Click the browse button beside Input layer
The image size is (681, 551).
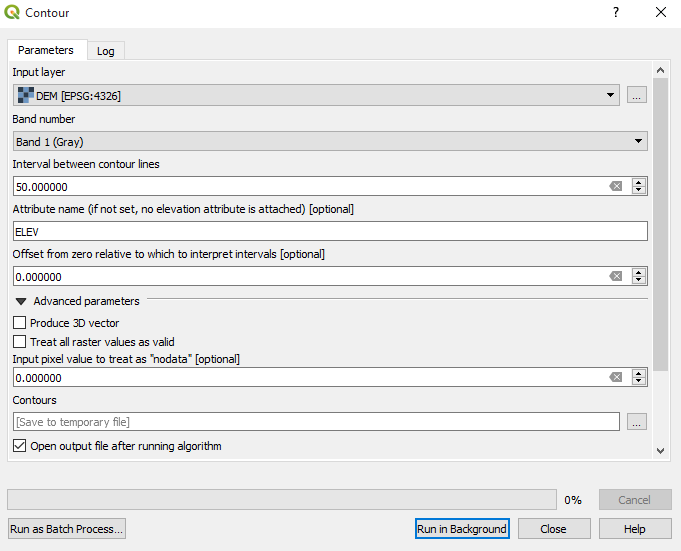(637, 96)
